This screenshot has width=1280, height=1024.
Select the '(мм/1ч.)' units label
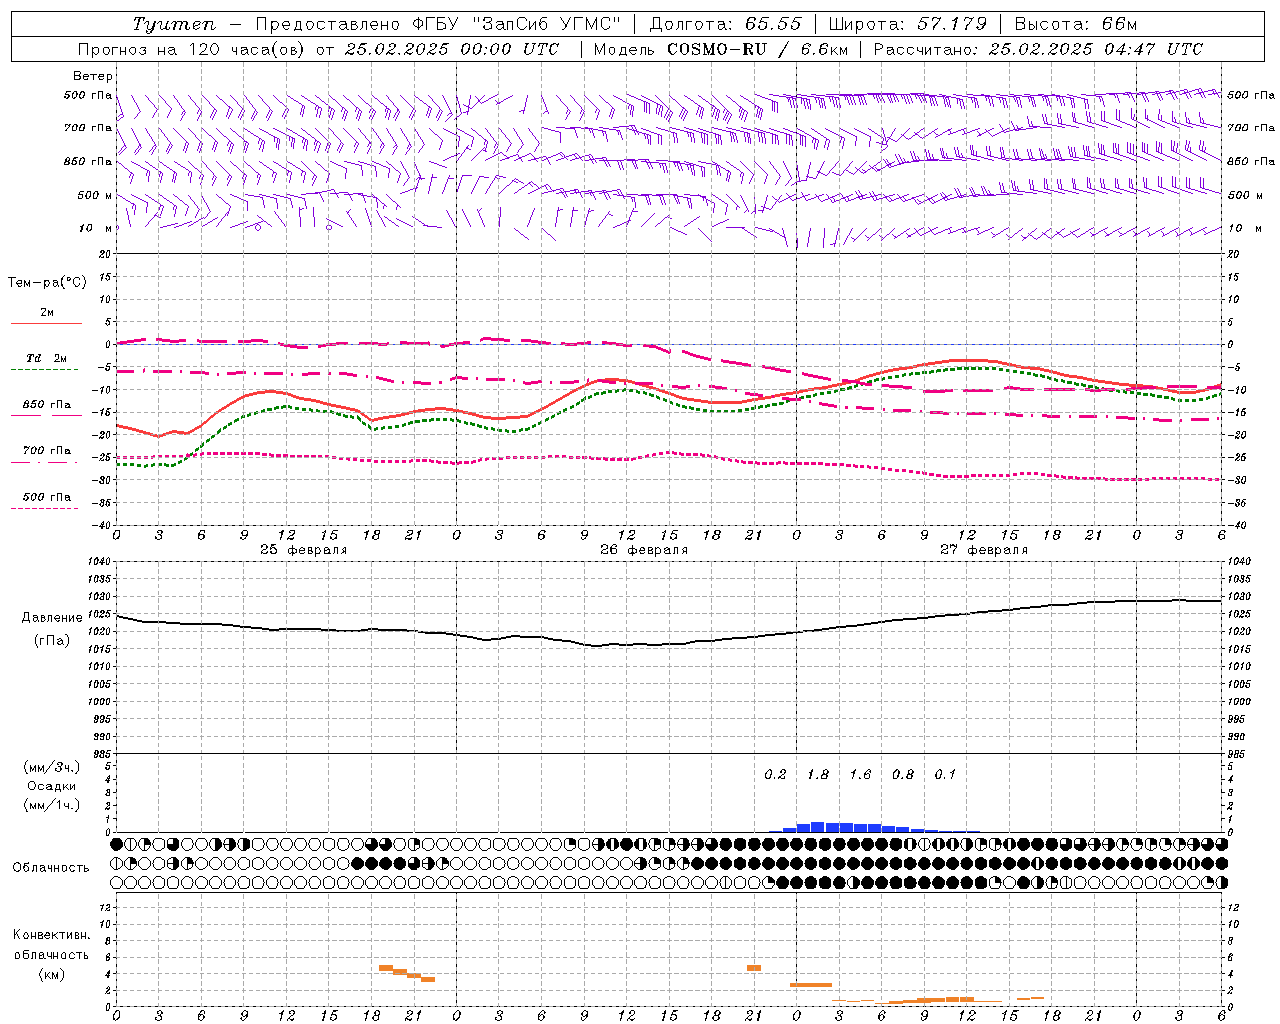[51, 805]
